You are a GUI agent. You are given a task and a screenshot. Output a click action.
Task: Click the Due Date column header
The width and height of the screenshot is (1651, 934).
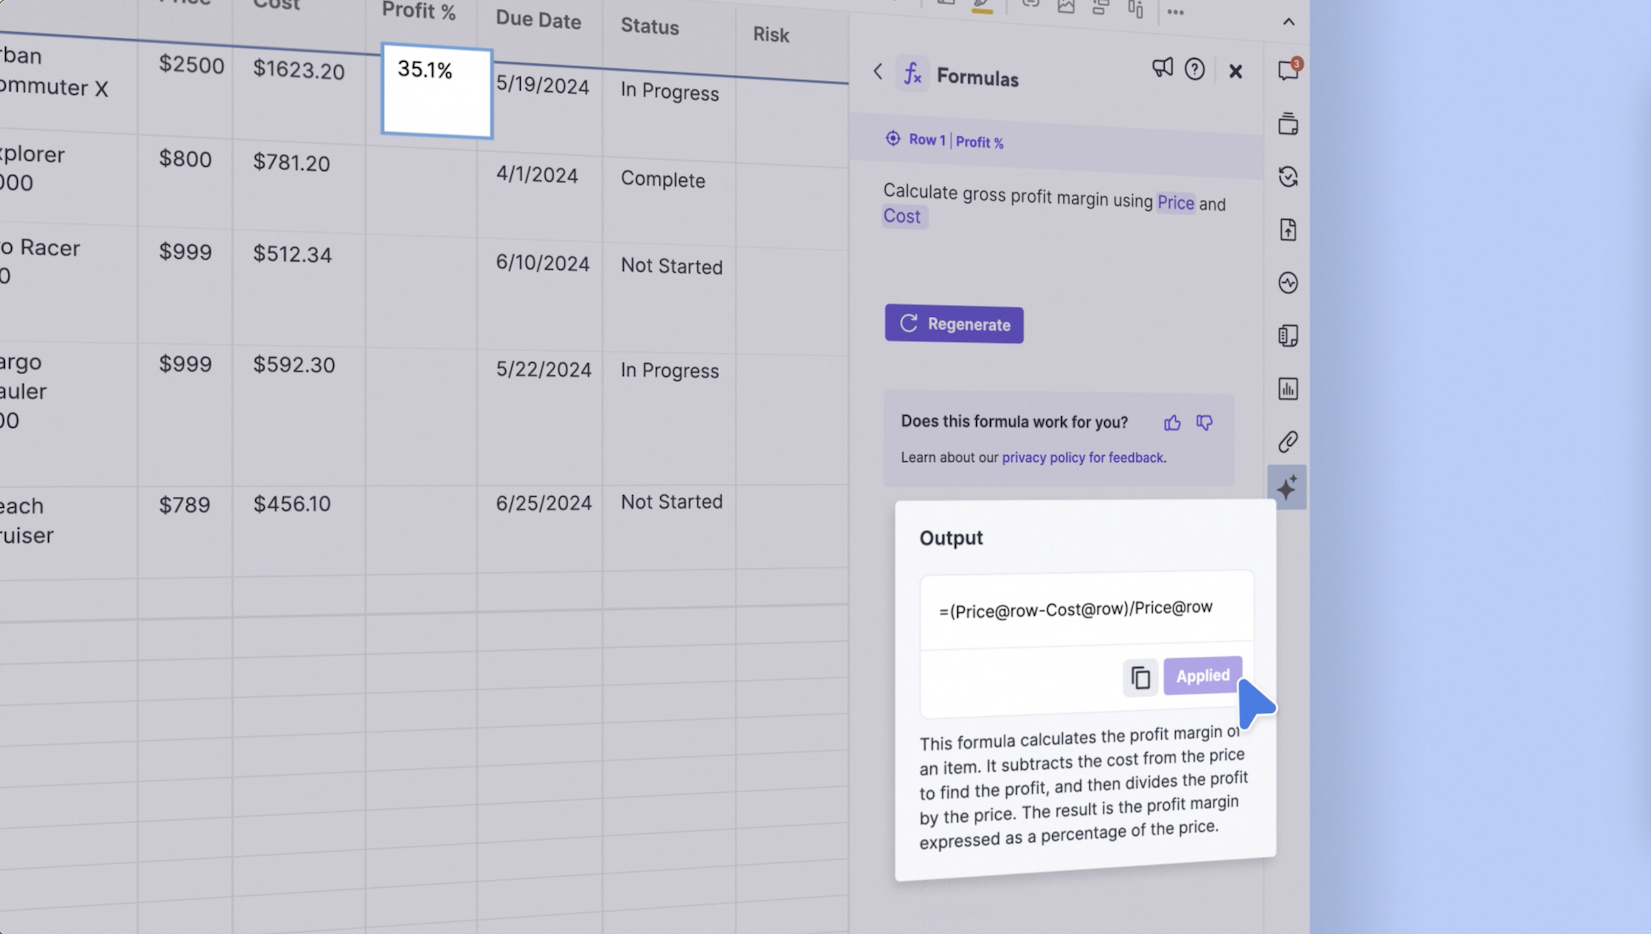coord(538,20)
